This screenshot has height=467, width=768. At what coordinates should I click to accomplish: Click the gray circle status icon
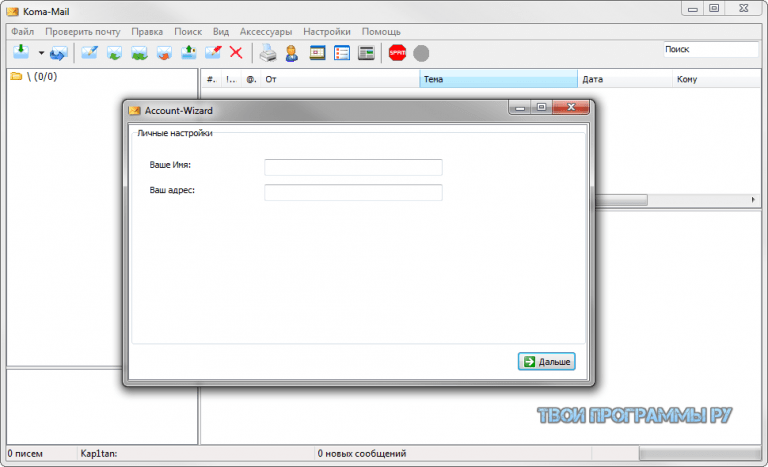point(421,53)
